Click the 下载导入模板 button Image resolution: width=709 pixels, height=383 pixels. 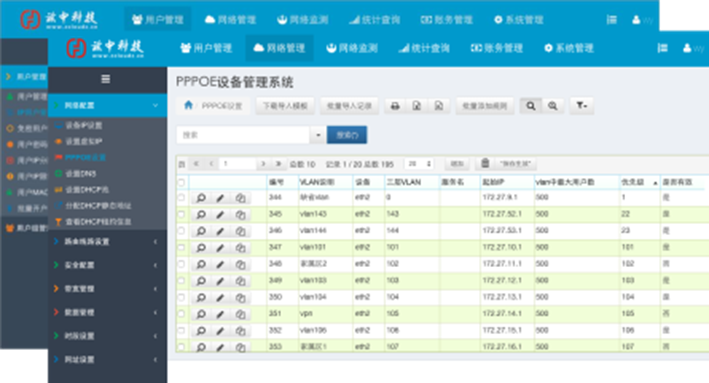coord(285,106)
